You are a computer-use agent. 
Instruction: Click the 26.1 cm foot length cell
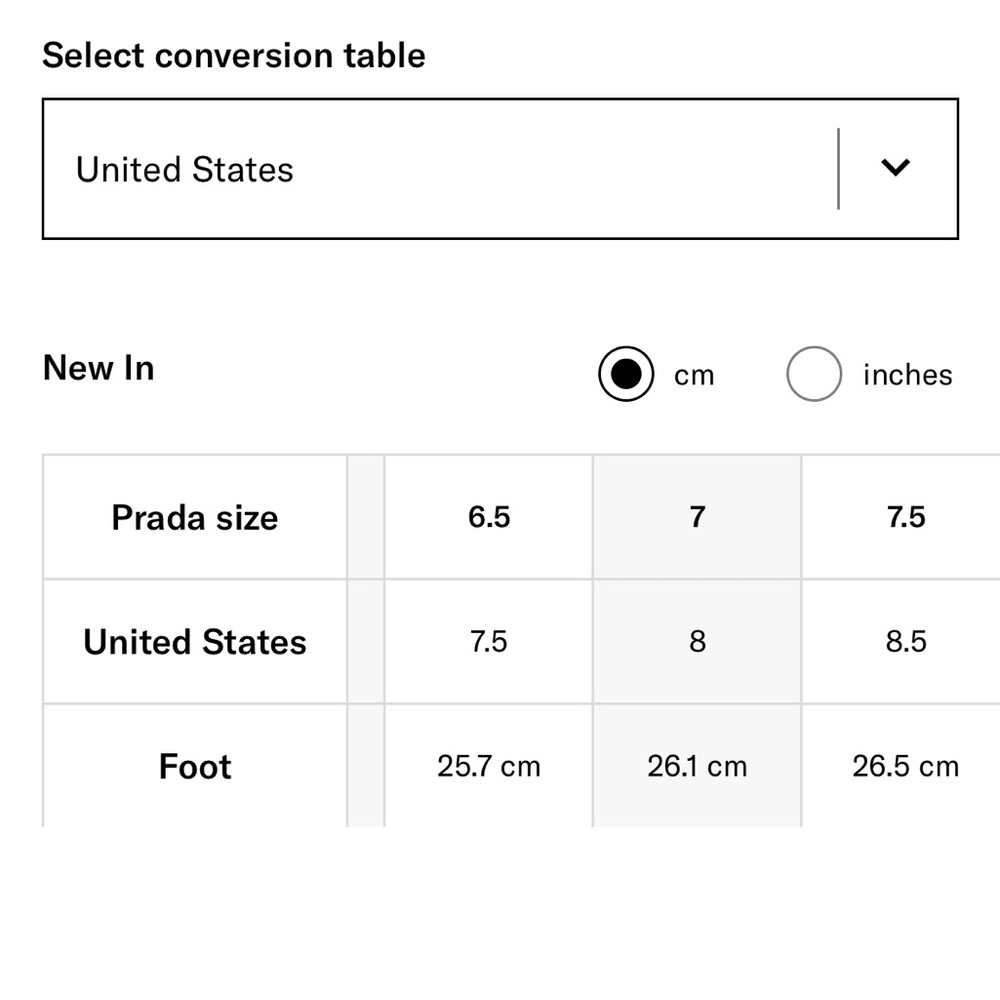(x=697, y=766)
